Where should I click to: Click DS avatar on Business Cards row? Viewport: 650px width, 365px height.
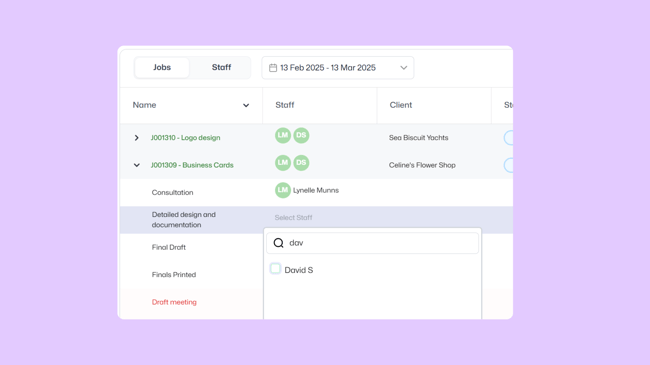[x=301, y=163]
